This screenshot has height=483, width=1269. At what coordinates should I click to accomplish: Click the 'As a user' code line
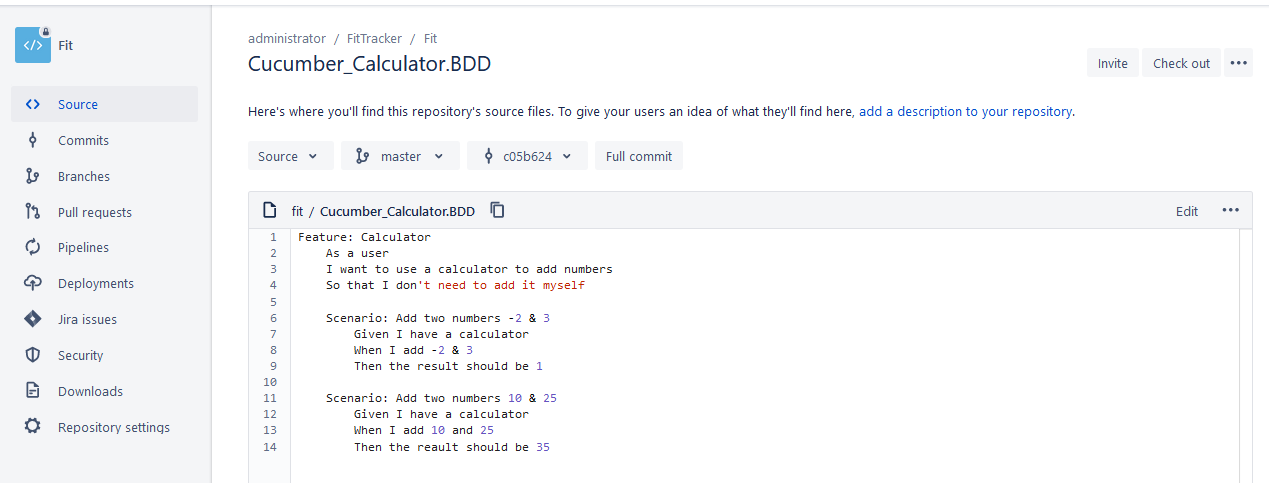(x=357, y=253)
